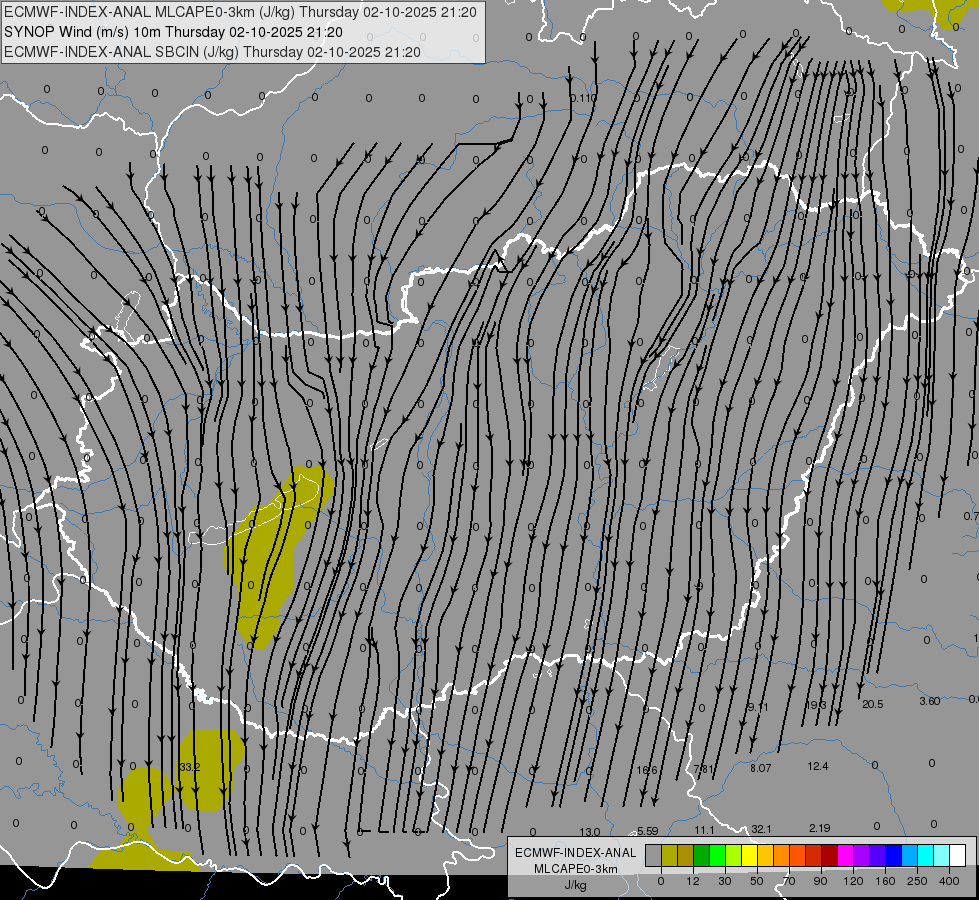Screen dimensions: 979x900
Task: Click the 2.19 value on map
Action: click(820, 828)
